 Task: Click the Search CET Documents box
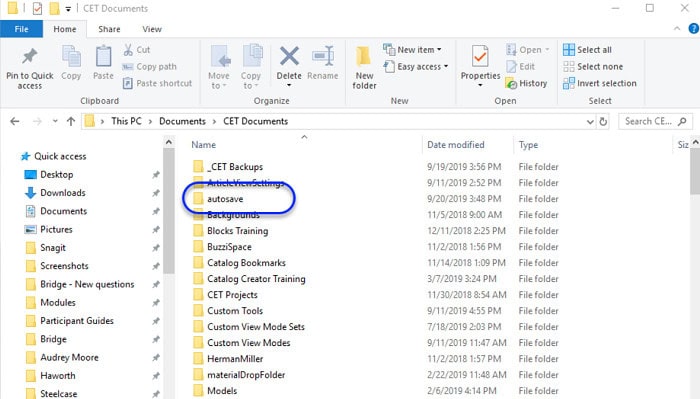click(x=655, y=121)
